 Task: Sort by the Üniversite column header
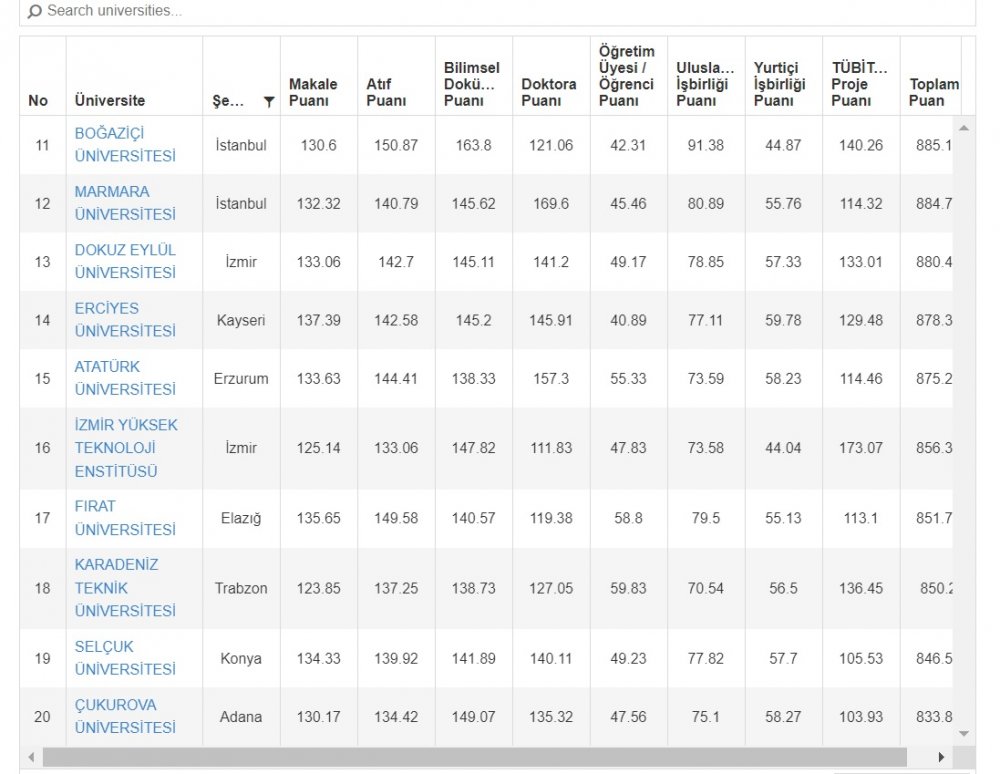click(x=110, y=101)
